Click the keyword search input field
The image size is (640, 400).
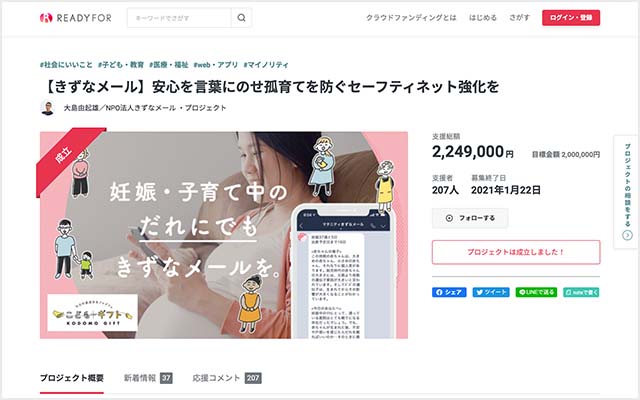pos(179,18)
